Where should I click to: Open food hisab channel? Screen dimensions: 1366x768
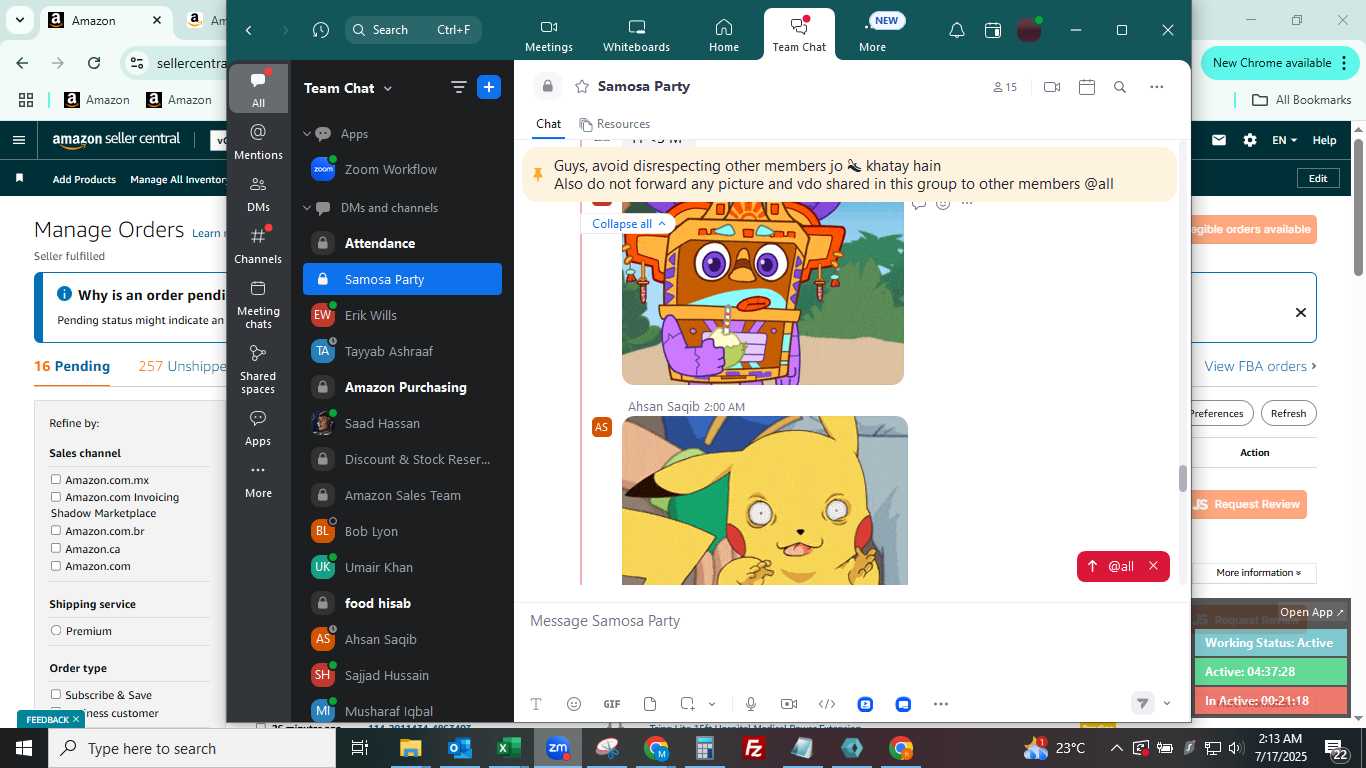pyautogui.click(x=402, y=603)
